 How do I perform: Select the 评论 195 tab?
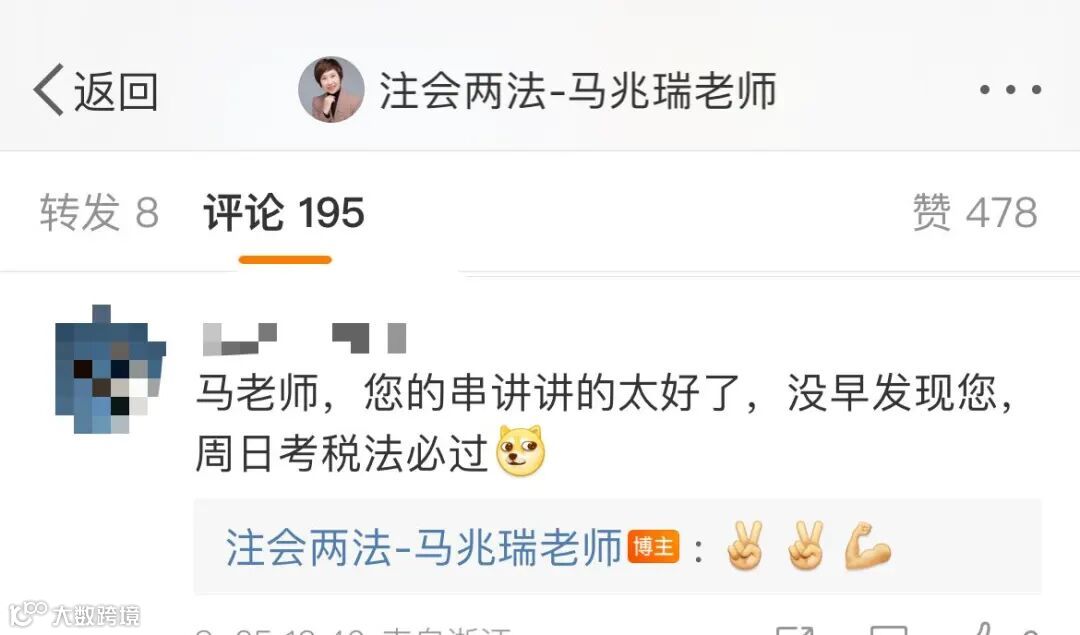284,212
